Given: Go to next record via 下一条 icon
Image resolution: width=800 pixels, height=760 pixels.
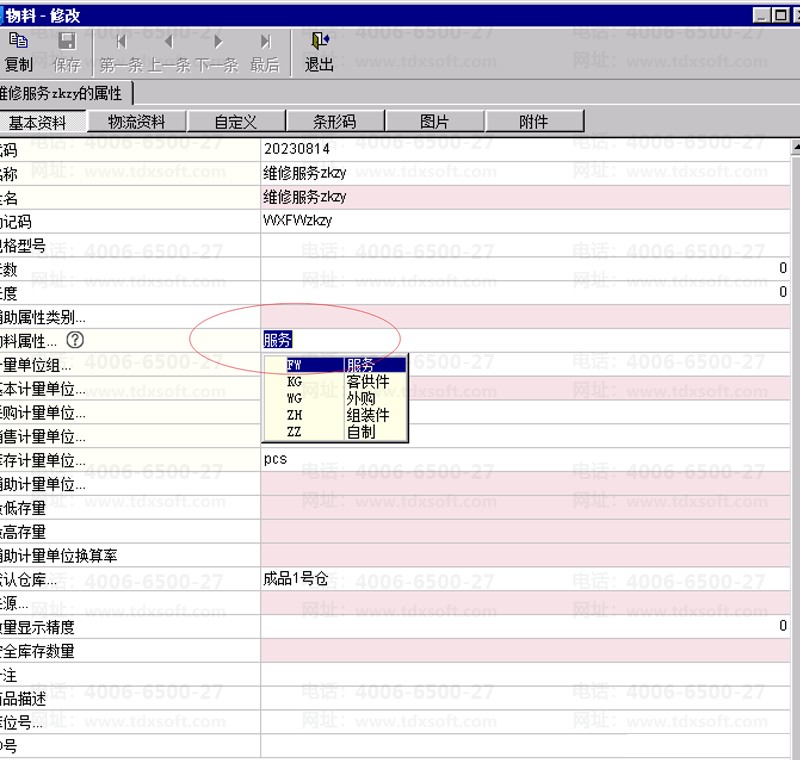Looking at the screenshot, I should 218,41.
